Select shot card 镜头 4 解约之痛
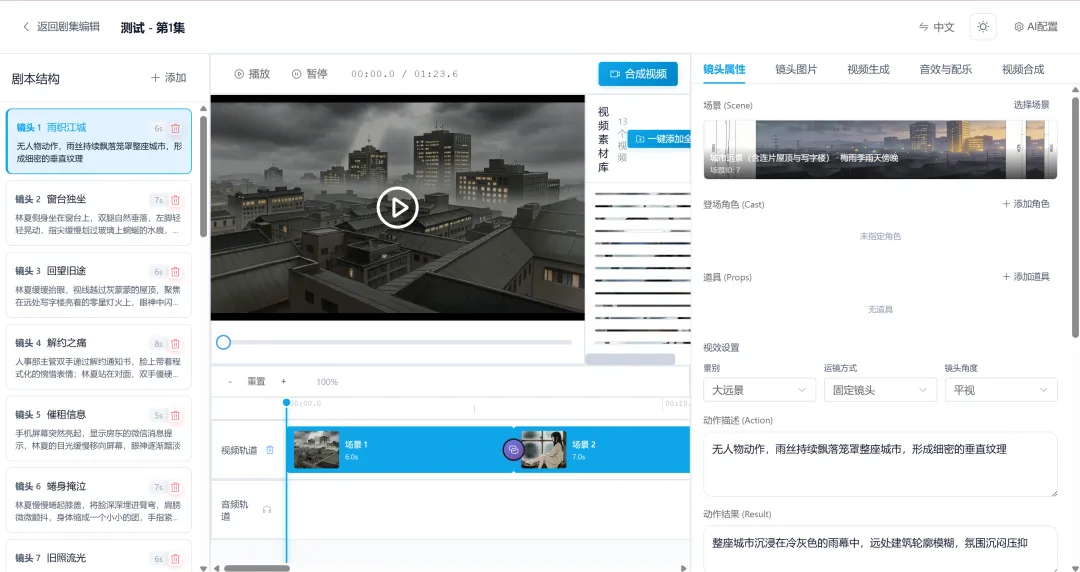Screen dimensions: 1080x572 (98, 356)
